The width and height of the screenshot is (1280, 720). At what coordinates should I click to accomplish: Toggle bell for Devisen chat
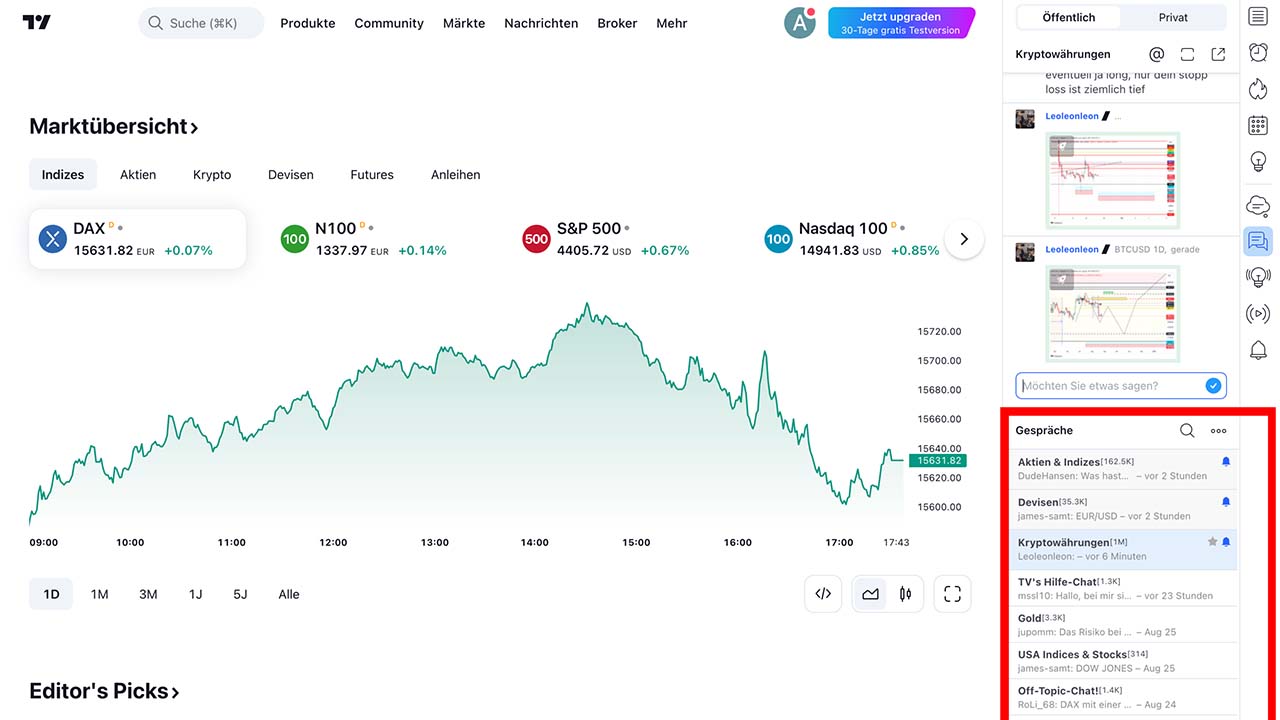1226,502
